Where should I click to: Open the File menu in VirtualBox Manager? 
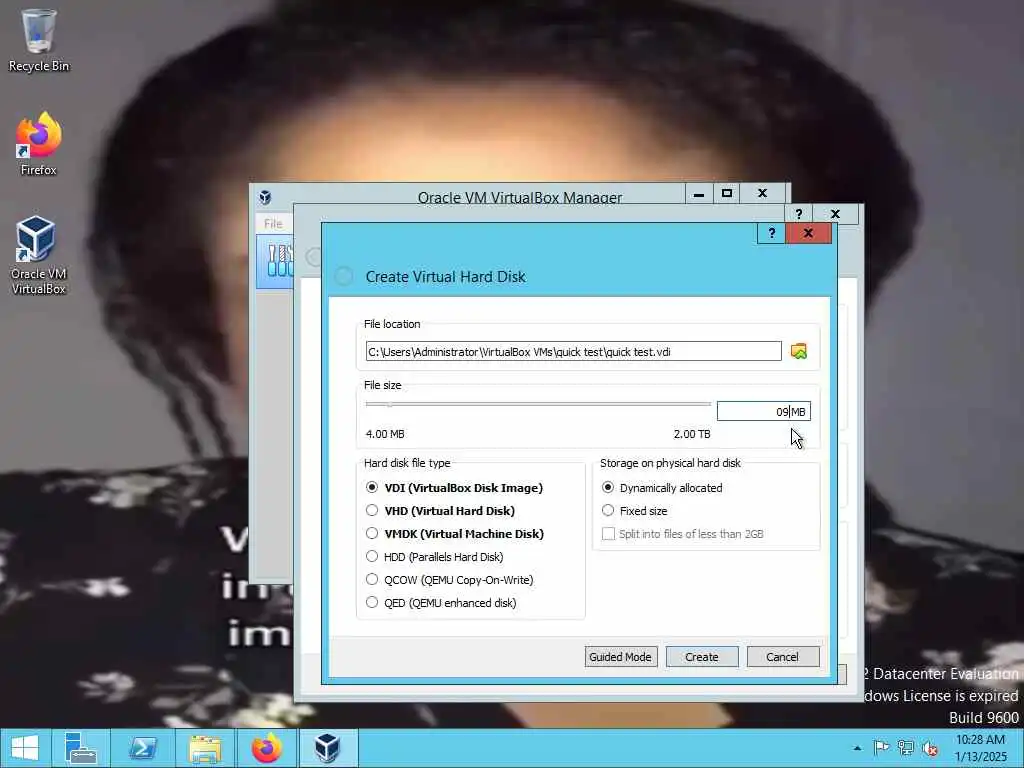pos(273,223)
